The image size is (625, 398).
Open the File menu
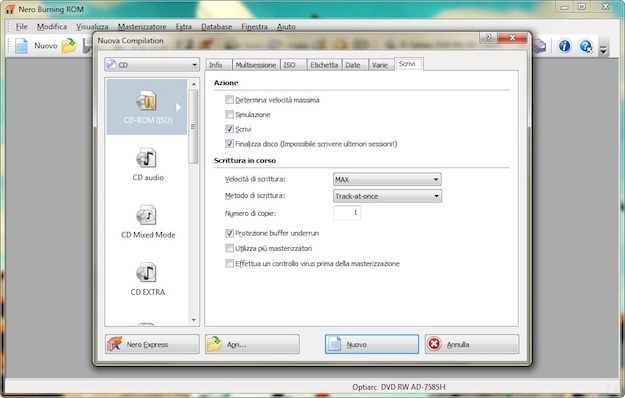(x=22, y=27)
